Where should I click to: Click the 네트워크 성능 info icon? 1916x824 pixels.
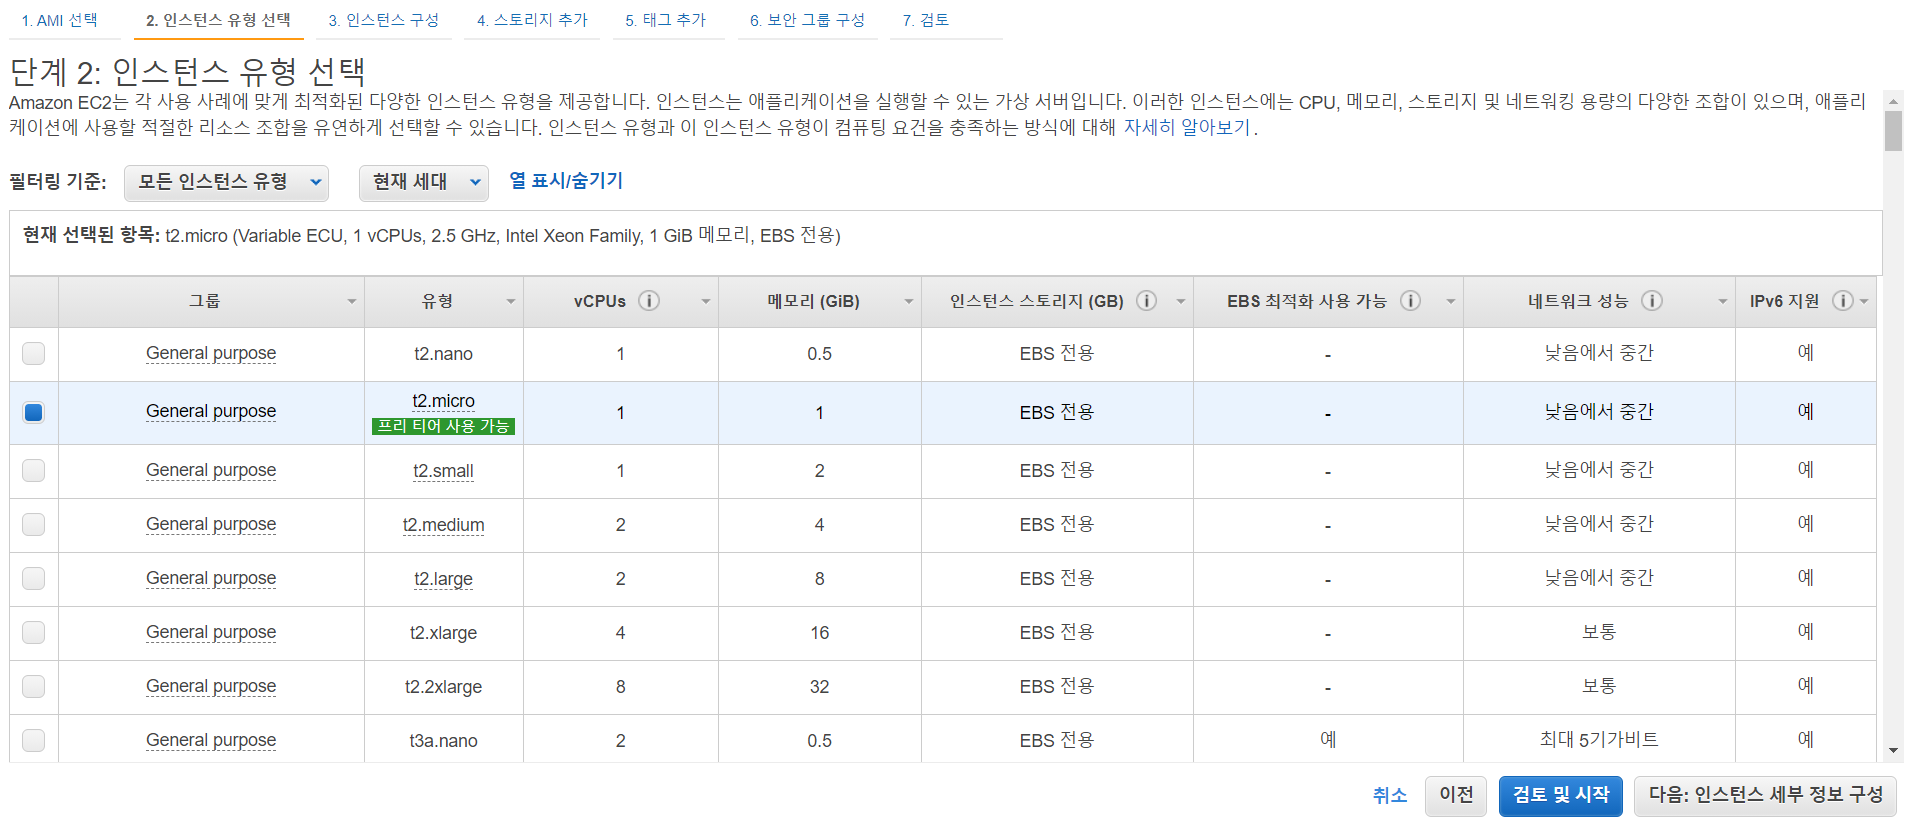point(1652,301)
